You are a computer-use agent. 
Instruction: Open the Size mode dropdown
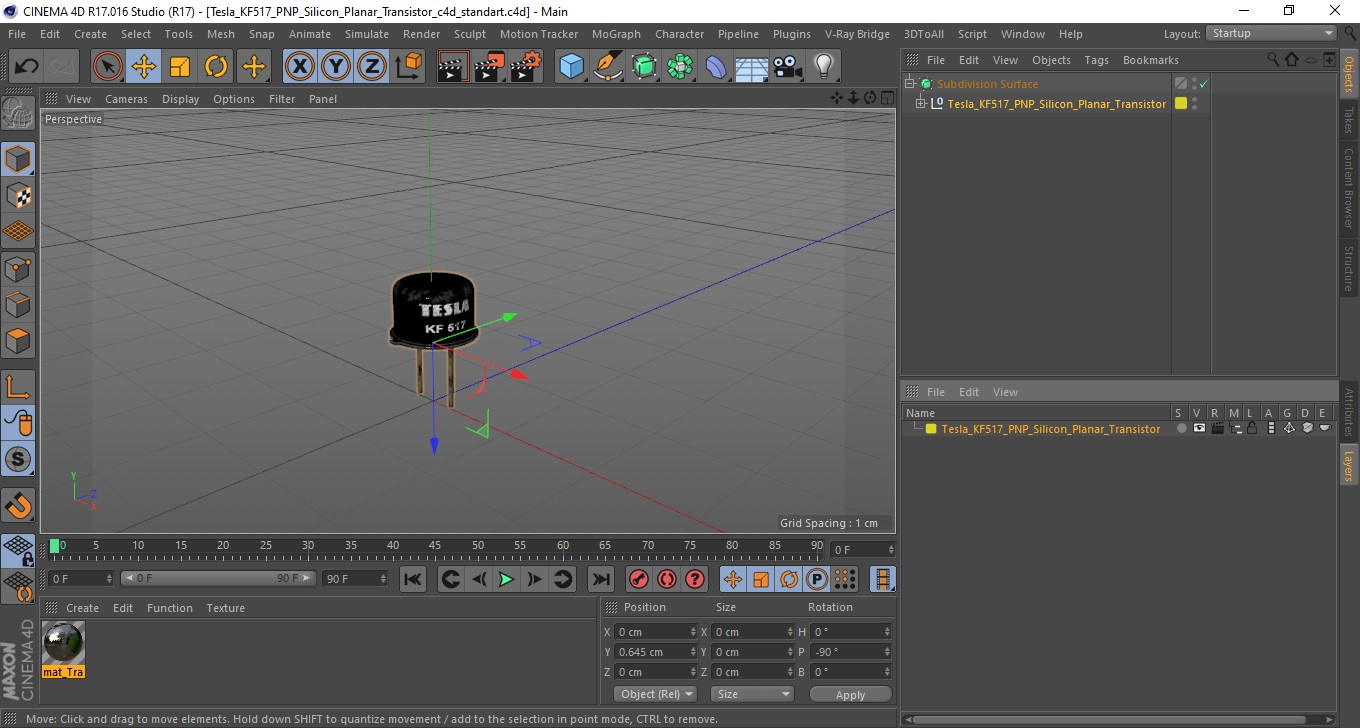click(x=752, y=694)
